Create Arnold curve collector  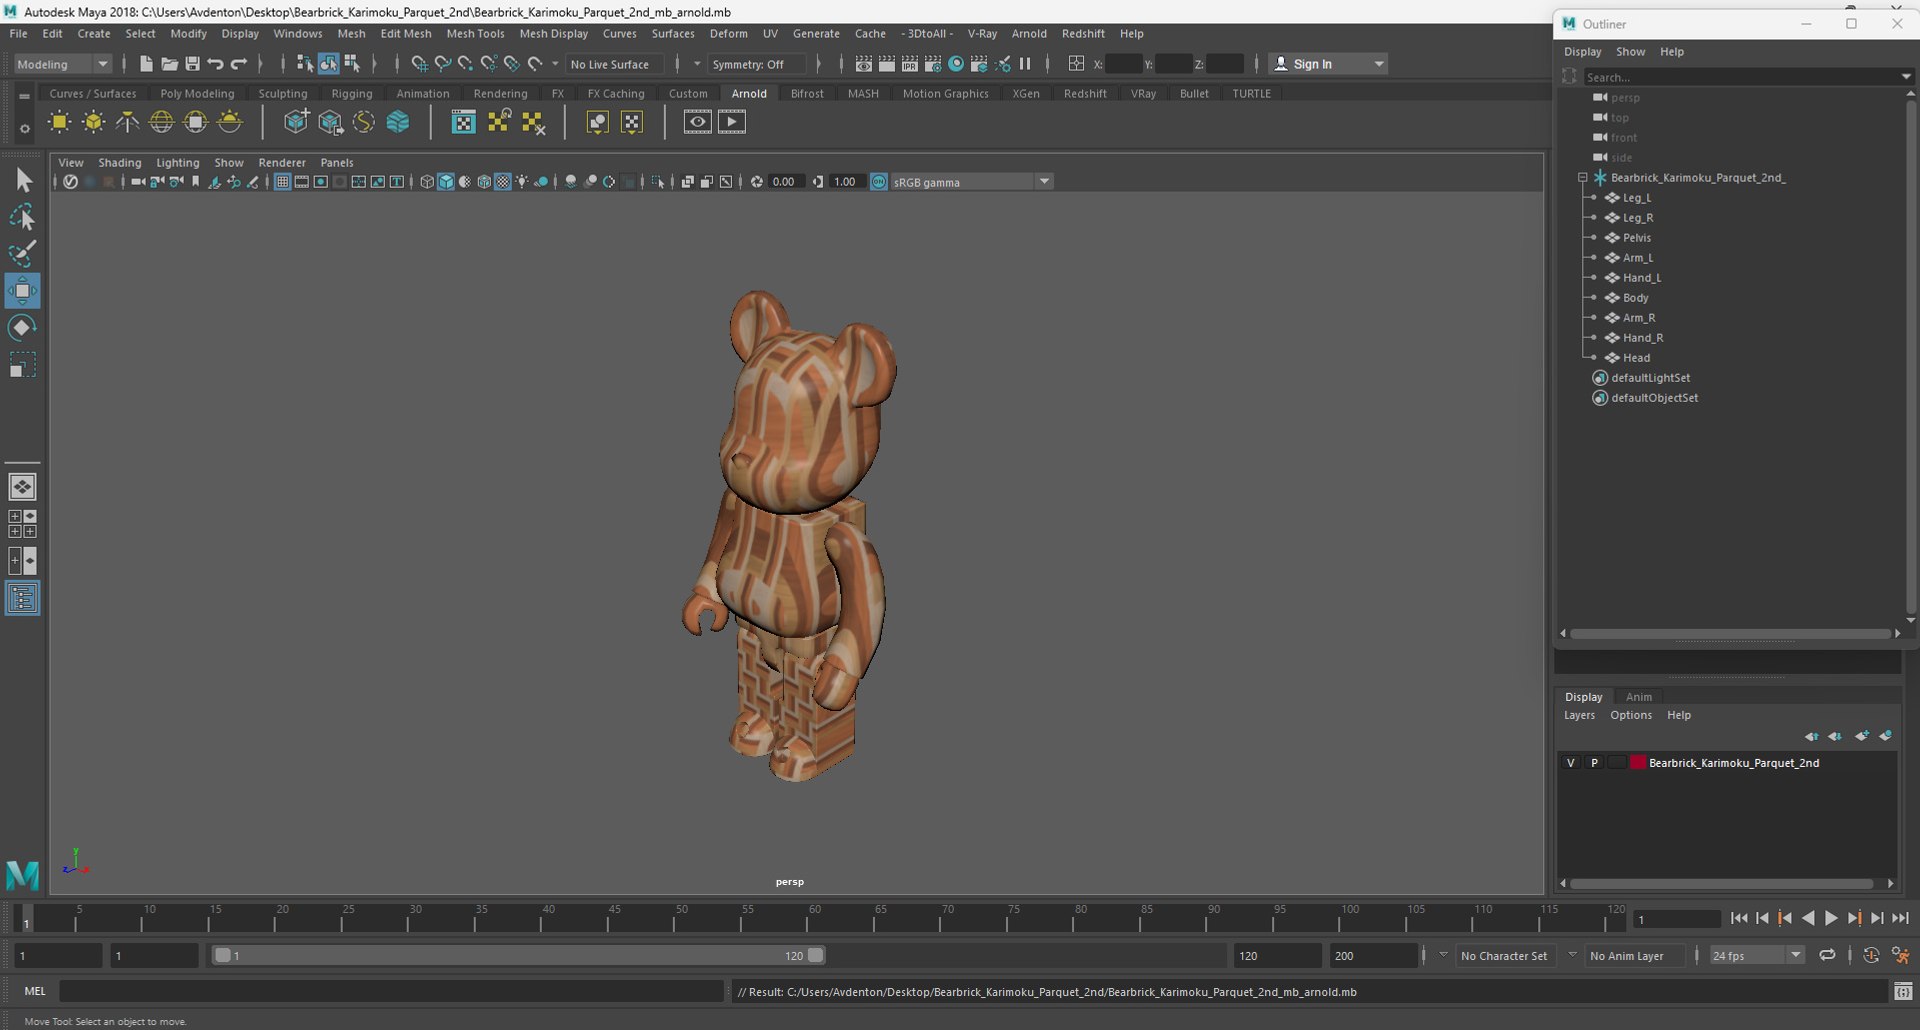pyautogui.click(x=364, y=122)
